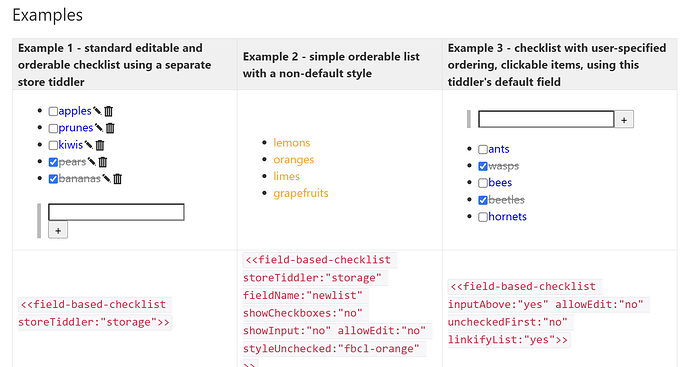This screenshot has height=367, width=690.
Task: Click the pencil icon next to pears
Action: [91, 161]
